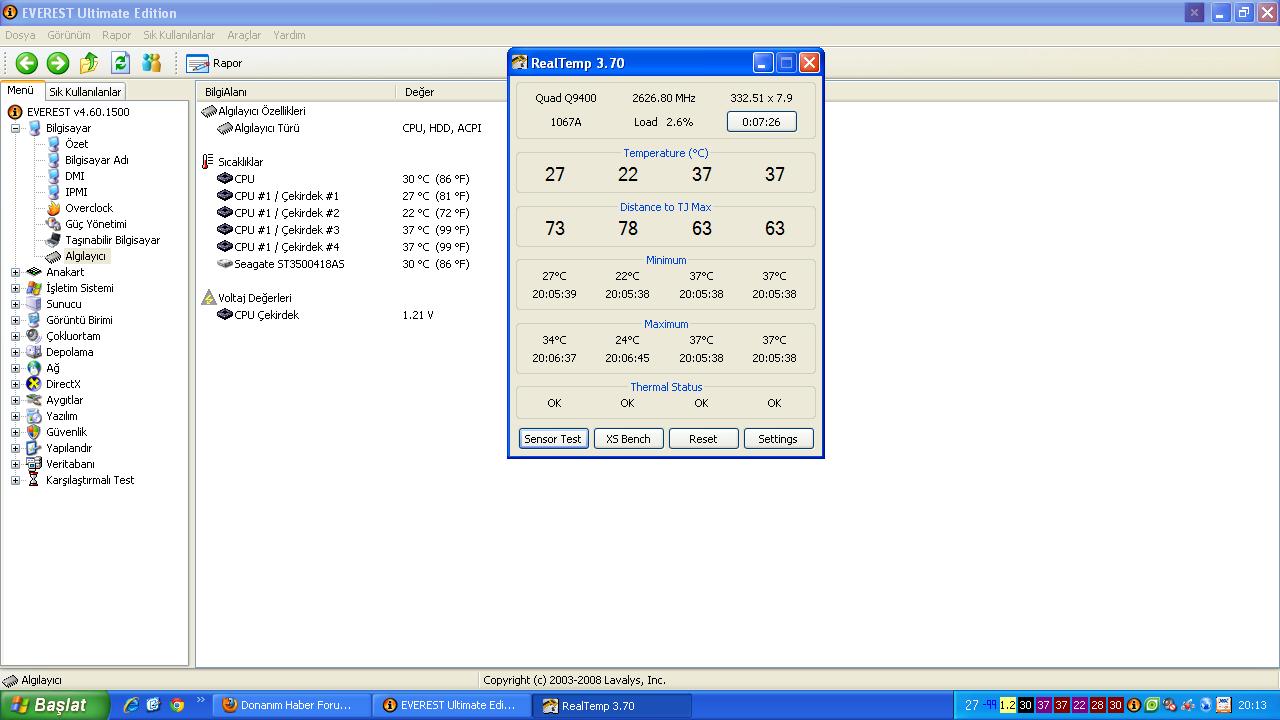Click the Up level toolbar icon

pyautogui.click(x=89, y=63)
